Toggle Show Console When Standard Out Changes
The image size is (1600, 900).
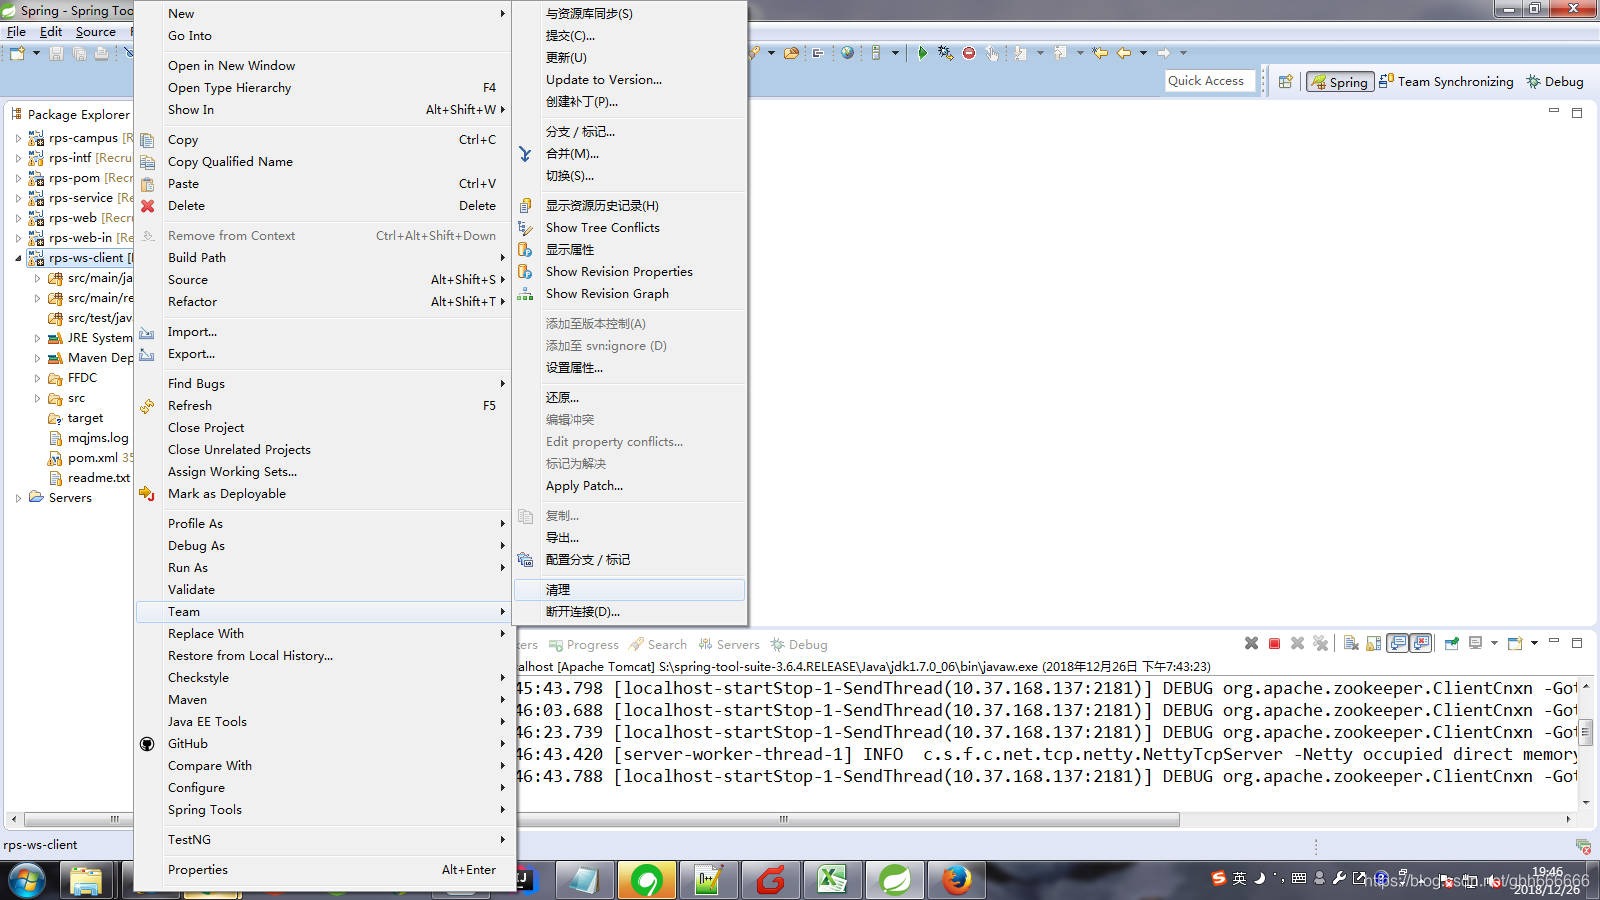click(1397, 643)
